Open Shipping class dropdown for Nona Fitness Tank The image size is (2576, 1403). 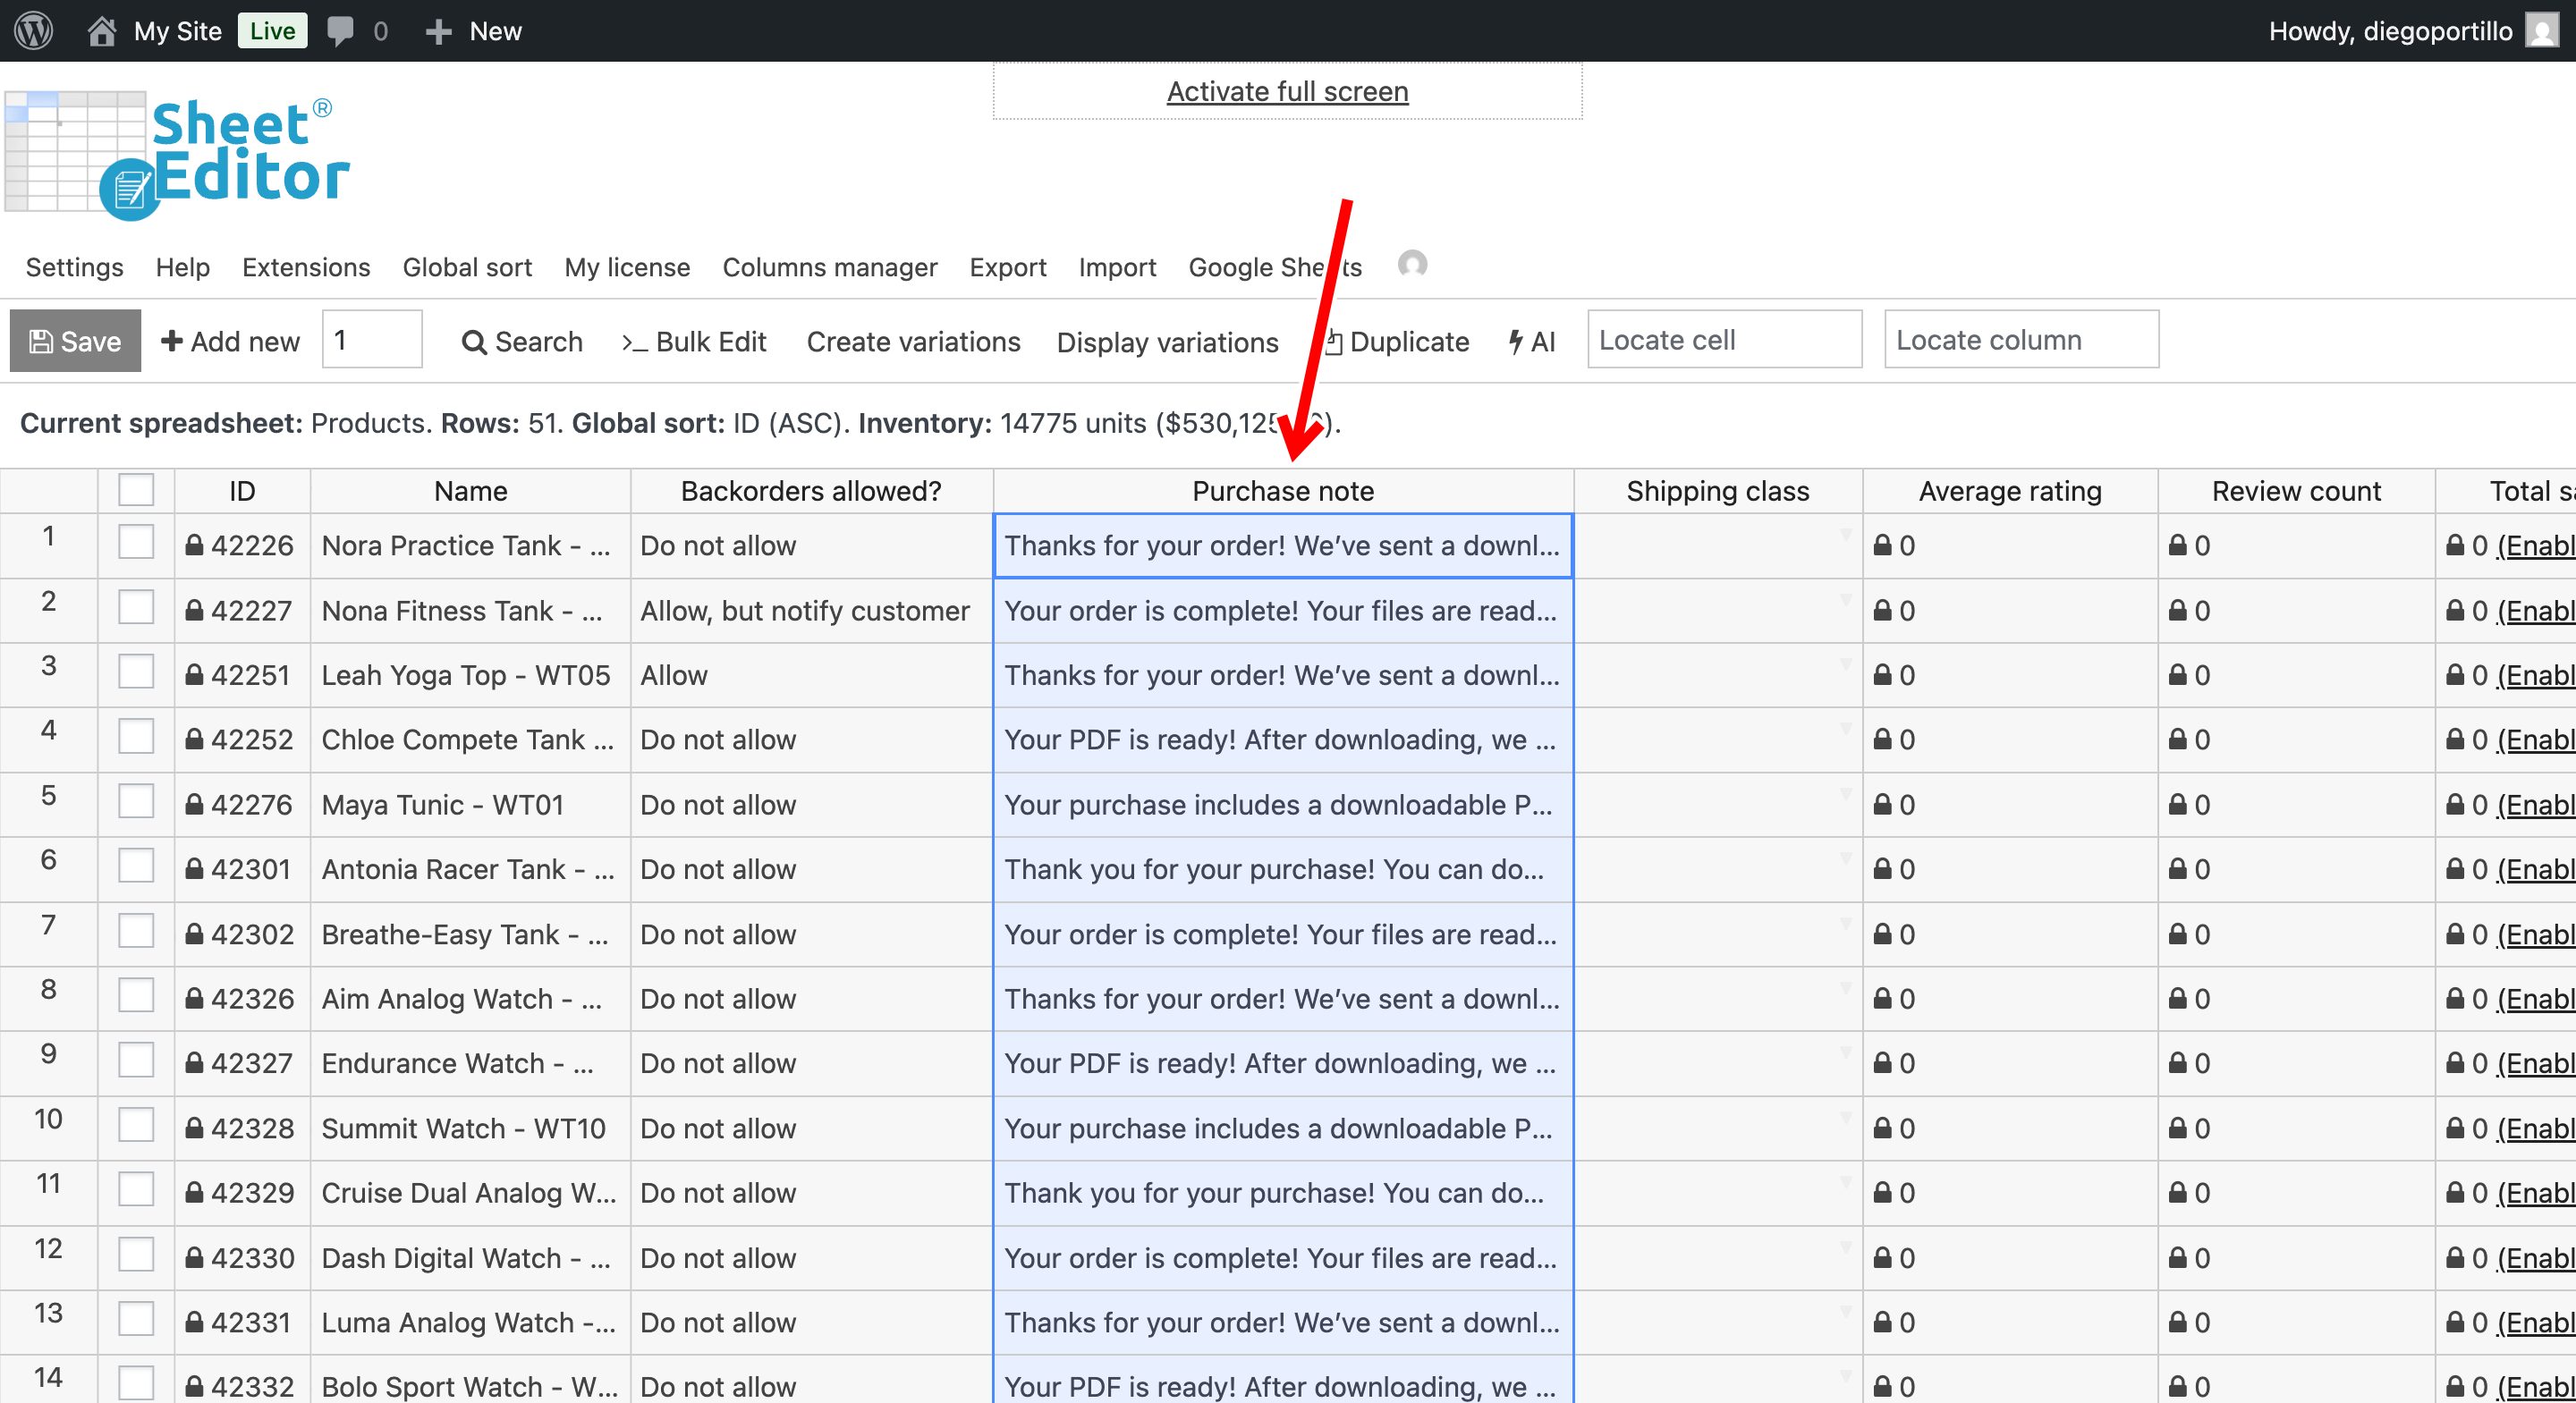click(x=1846, y=597)
